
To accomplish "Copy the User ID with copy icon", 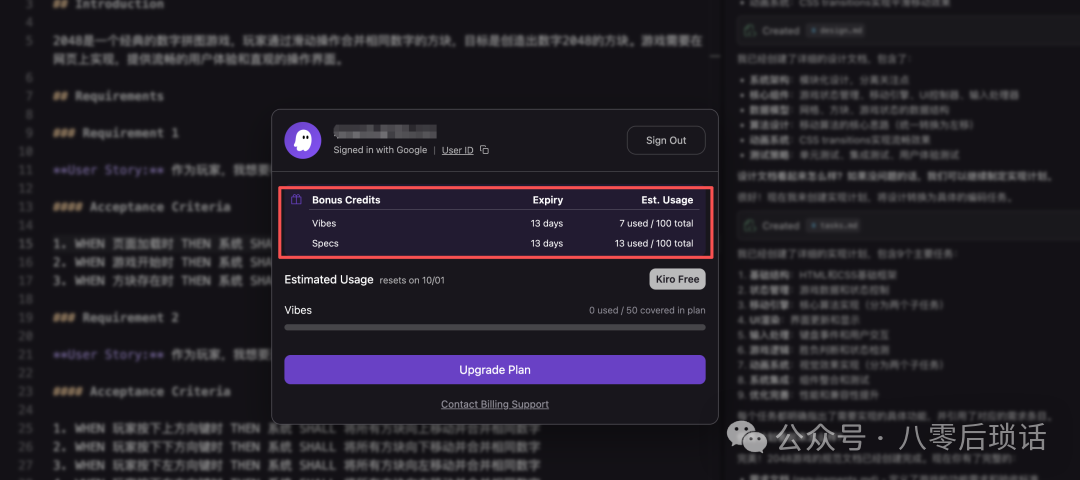I will pyautogui.click(x=484, y=149).
